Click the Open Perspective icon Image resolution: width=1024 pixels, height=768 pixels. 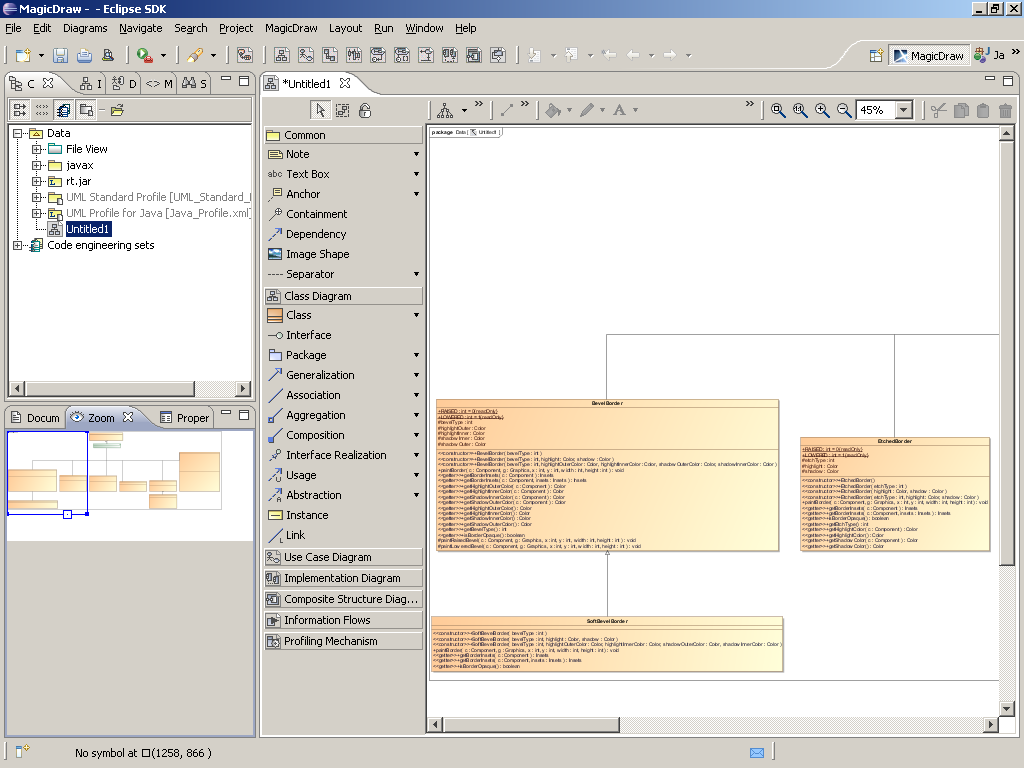click(876, 56)
